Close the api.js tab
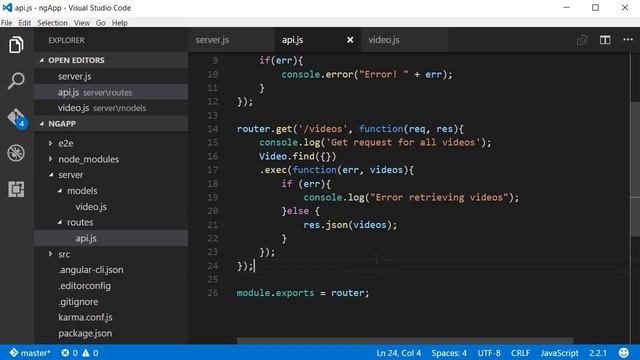This screenshot has width=640, height=360. [350, 40]
